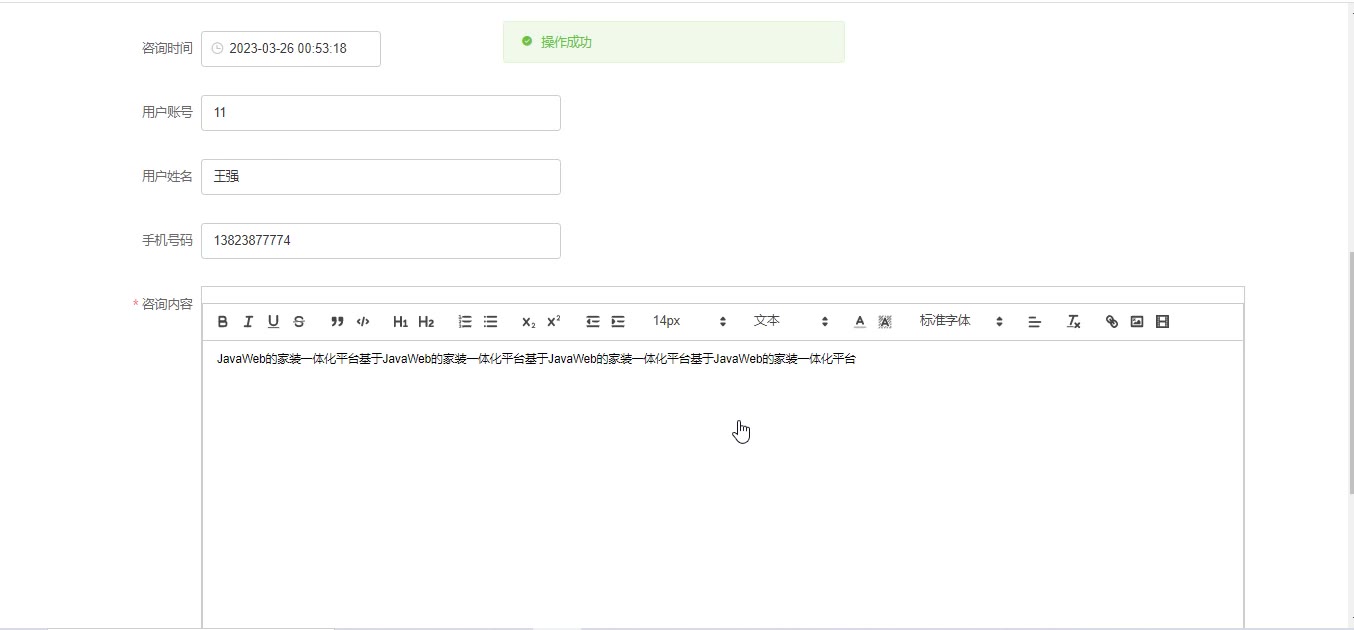The width and height of the screenshot is (1354, 630).
Task: Open the text alignment options
Action: 1035,322
